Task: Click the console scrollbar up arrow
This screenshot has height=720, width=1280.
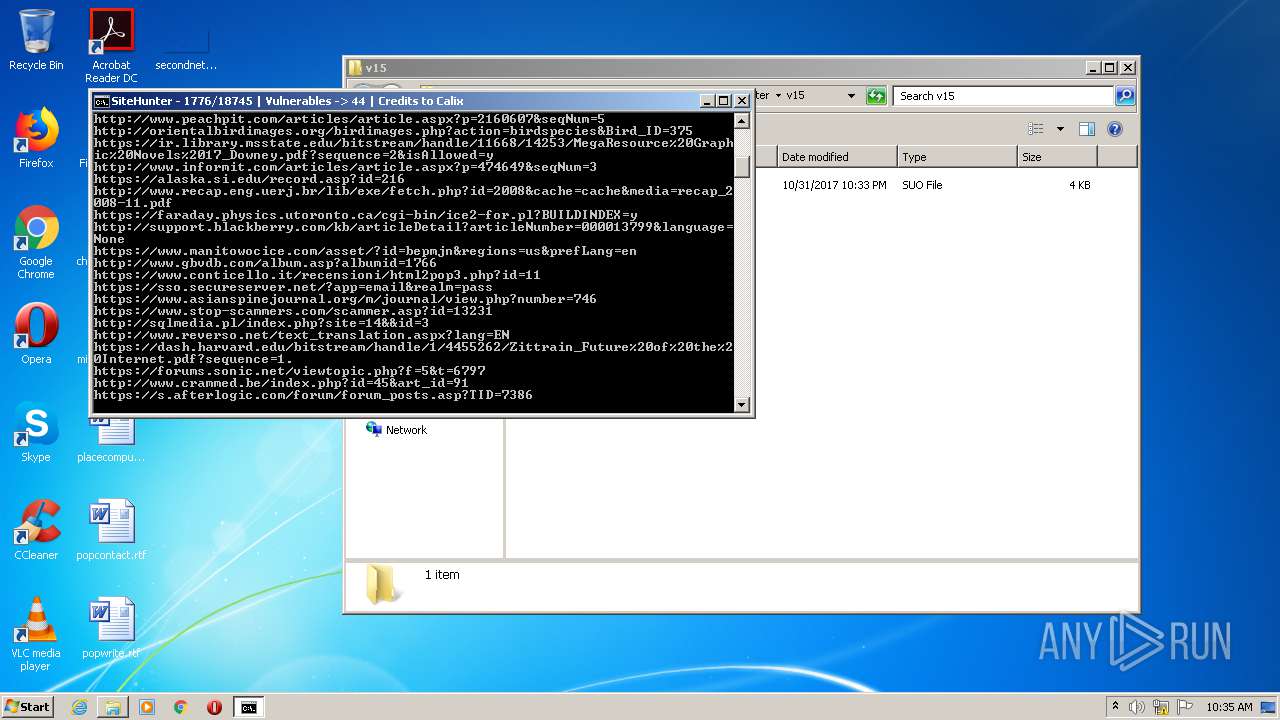Action: [x=742, y=121]
